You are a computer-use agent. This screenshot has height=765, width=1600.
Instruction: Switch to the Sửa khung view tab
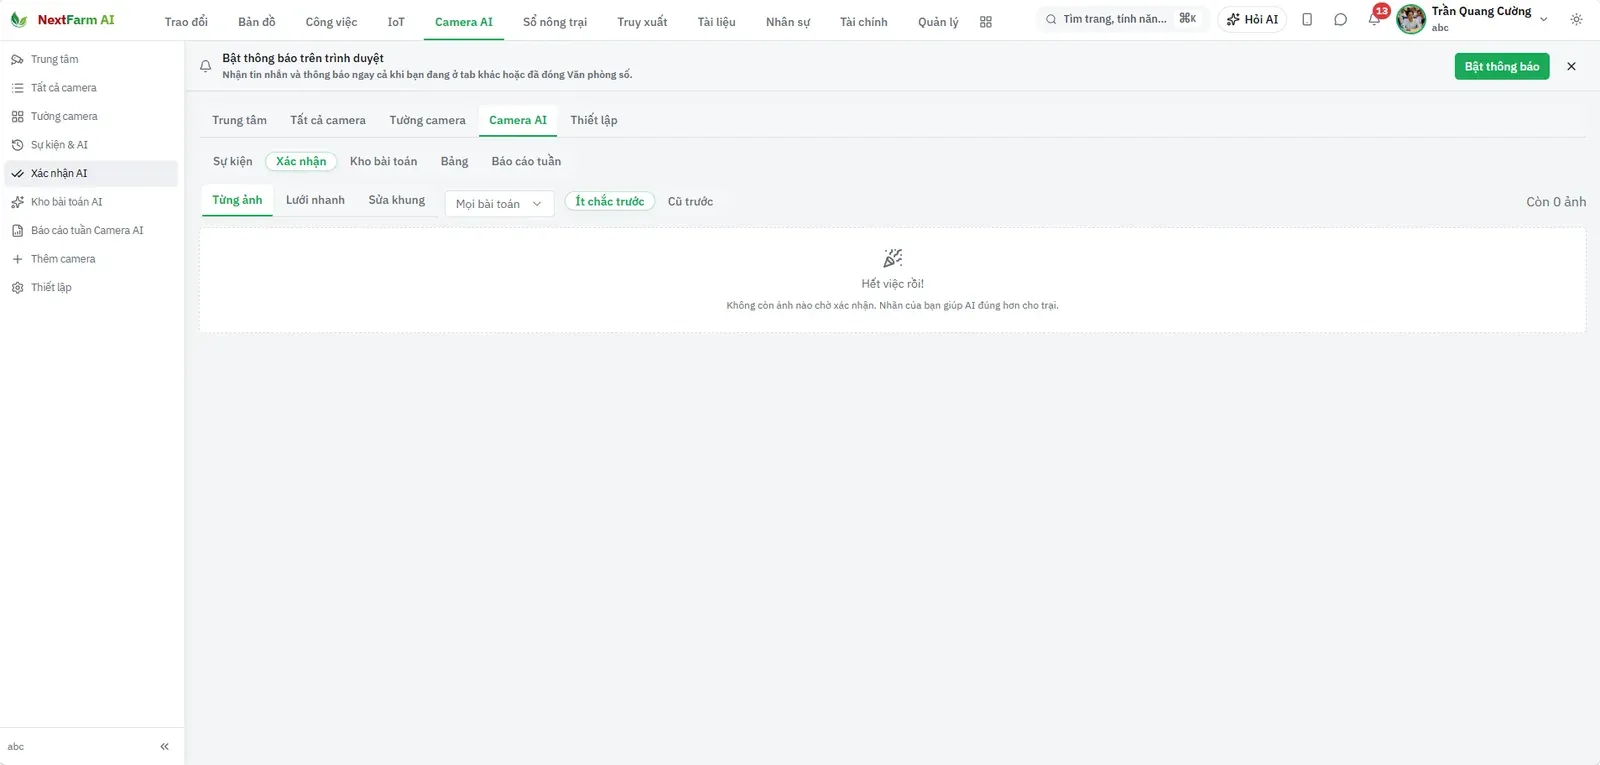click(396, 200)
